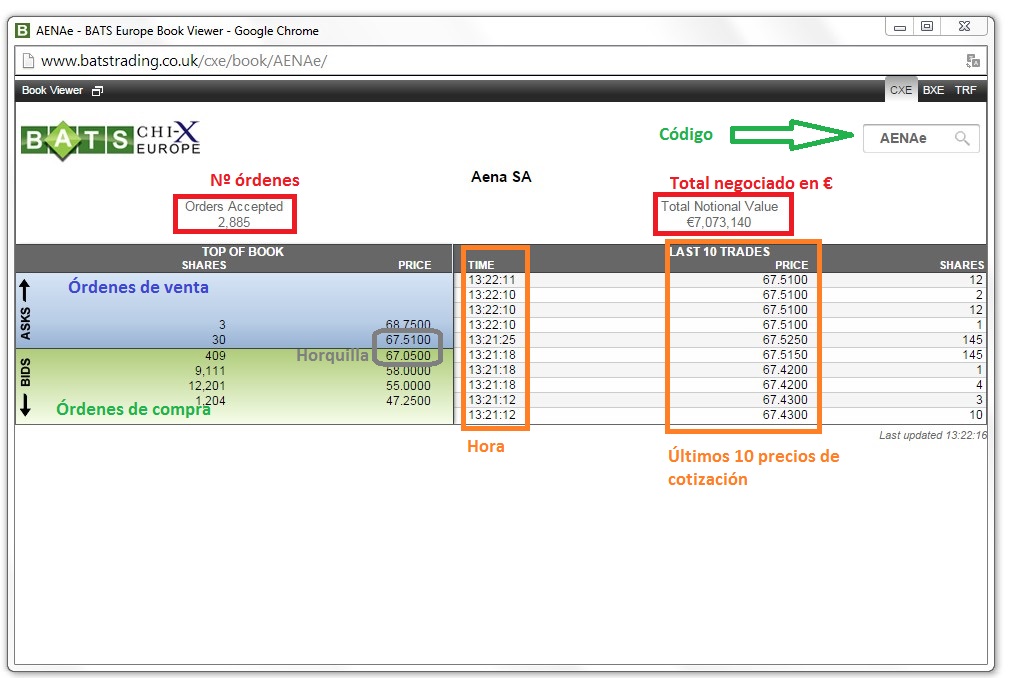Minimize the Chrome window
Screen dimensions: 1011x678
(899, 26)
